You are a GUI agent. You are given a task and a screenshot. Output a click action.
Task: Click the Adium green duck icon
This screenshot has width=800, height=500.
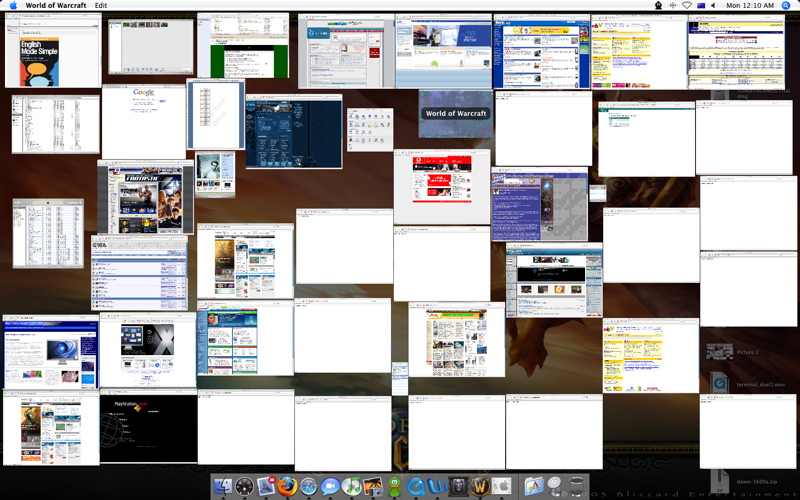tap(395, 487)
